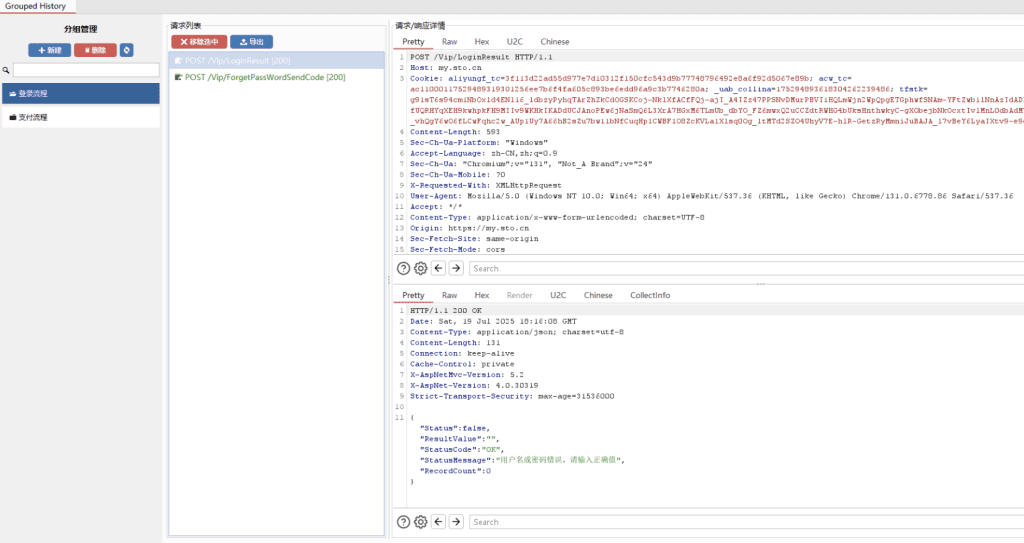The height and width of the screenshot is (543, 1024).
Task: Click the "Connection: keep-alive" line
Action: coord(462,354)
